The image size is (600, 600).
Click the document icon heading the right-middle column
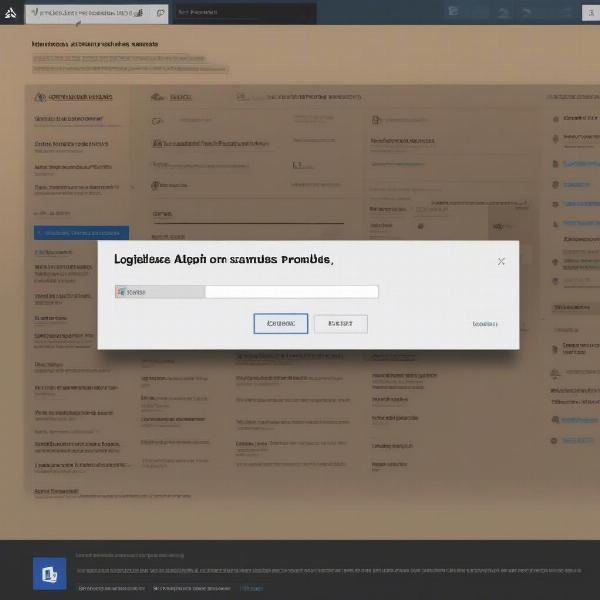tap(376, 120)
